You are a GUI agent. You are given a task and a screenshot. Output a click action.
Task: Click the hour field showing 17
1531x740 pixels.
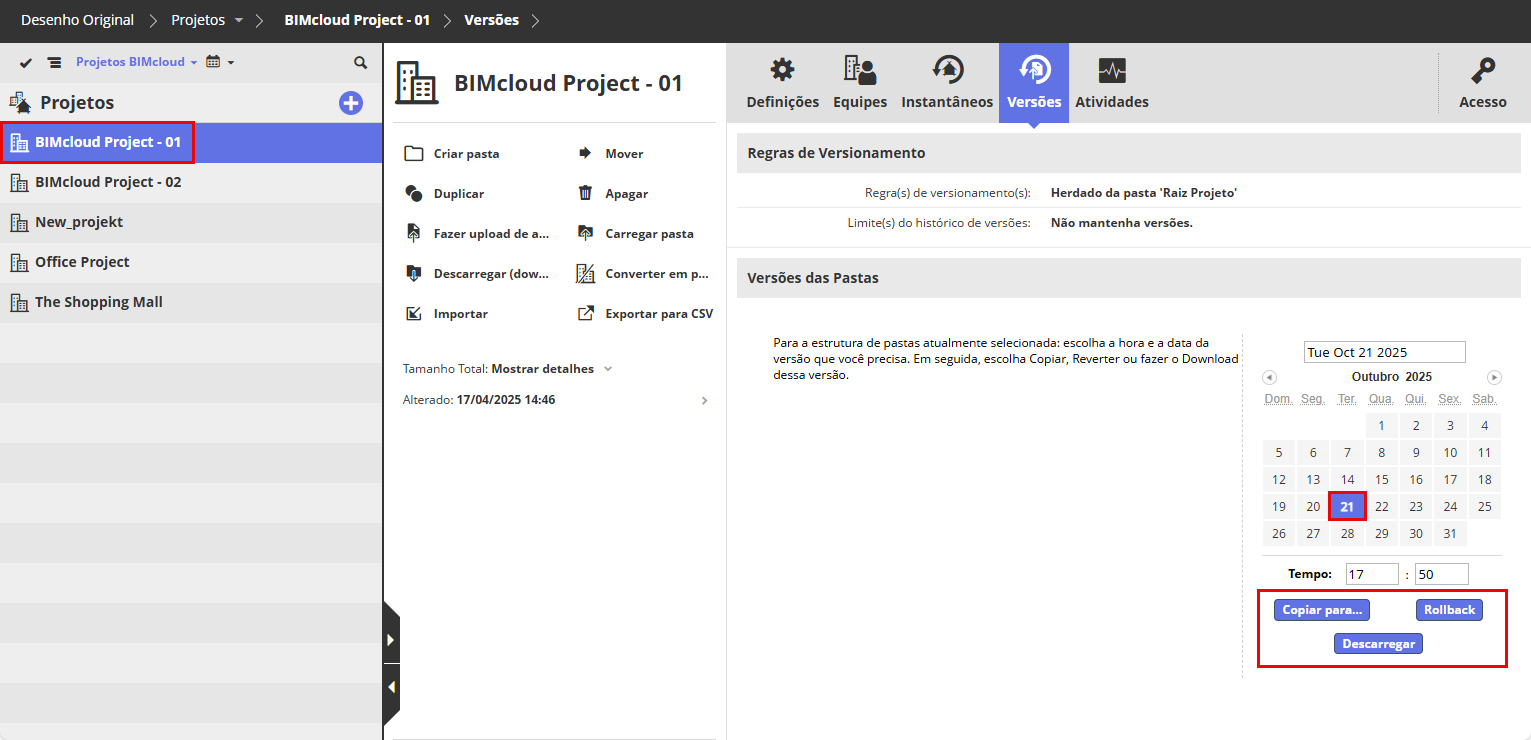coord(1372,574)
